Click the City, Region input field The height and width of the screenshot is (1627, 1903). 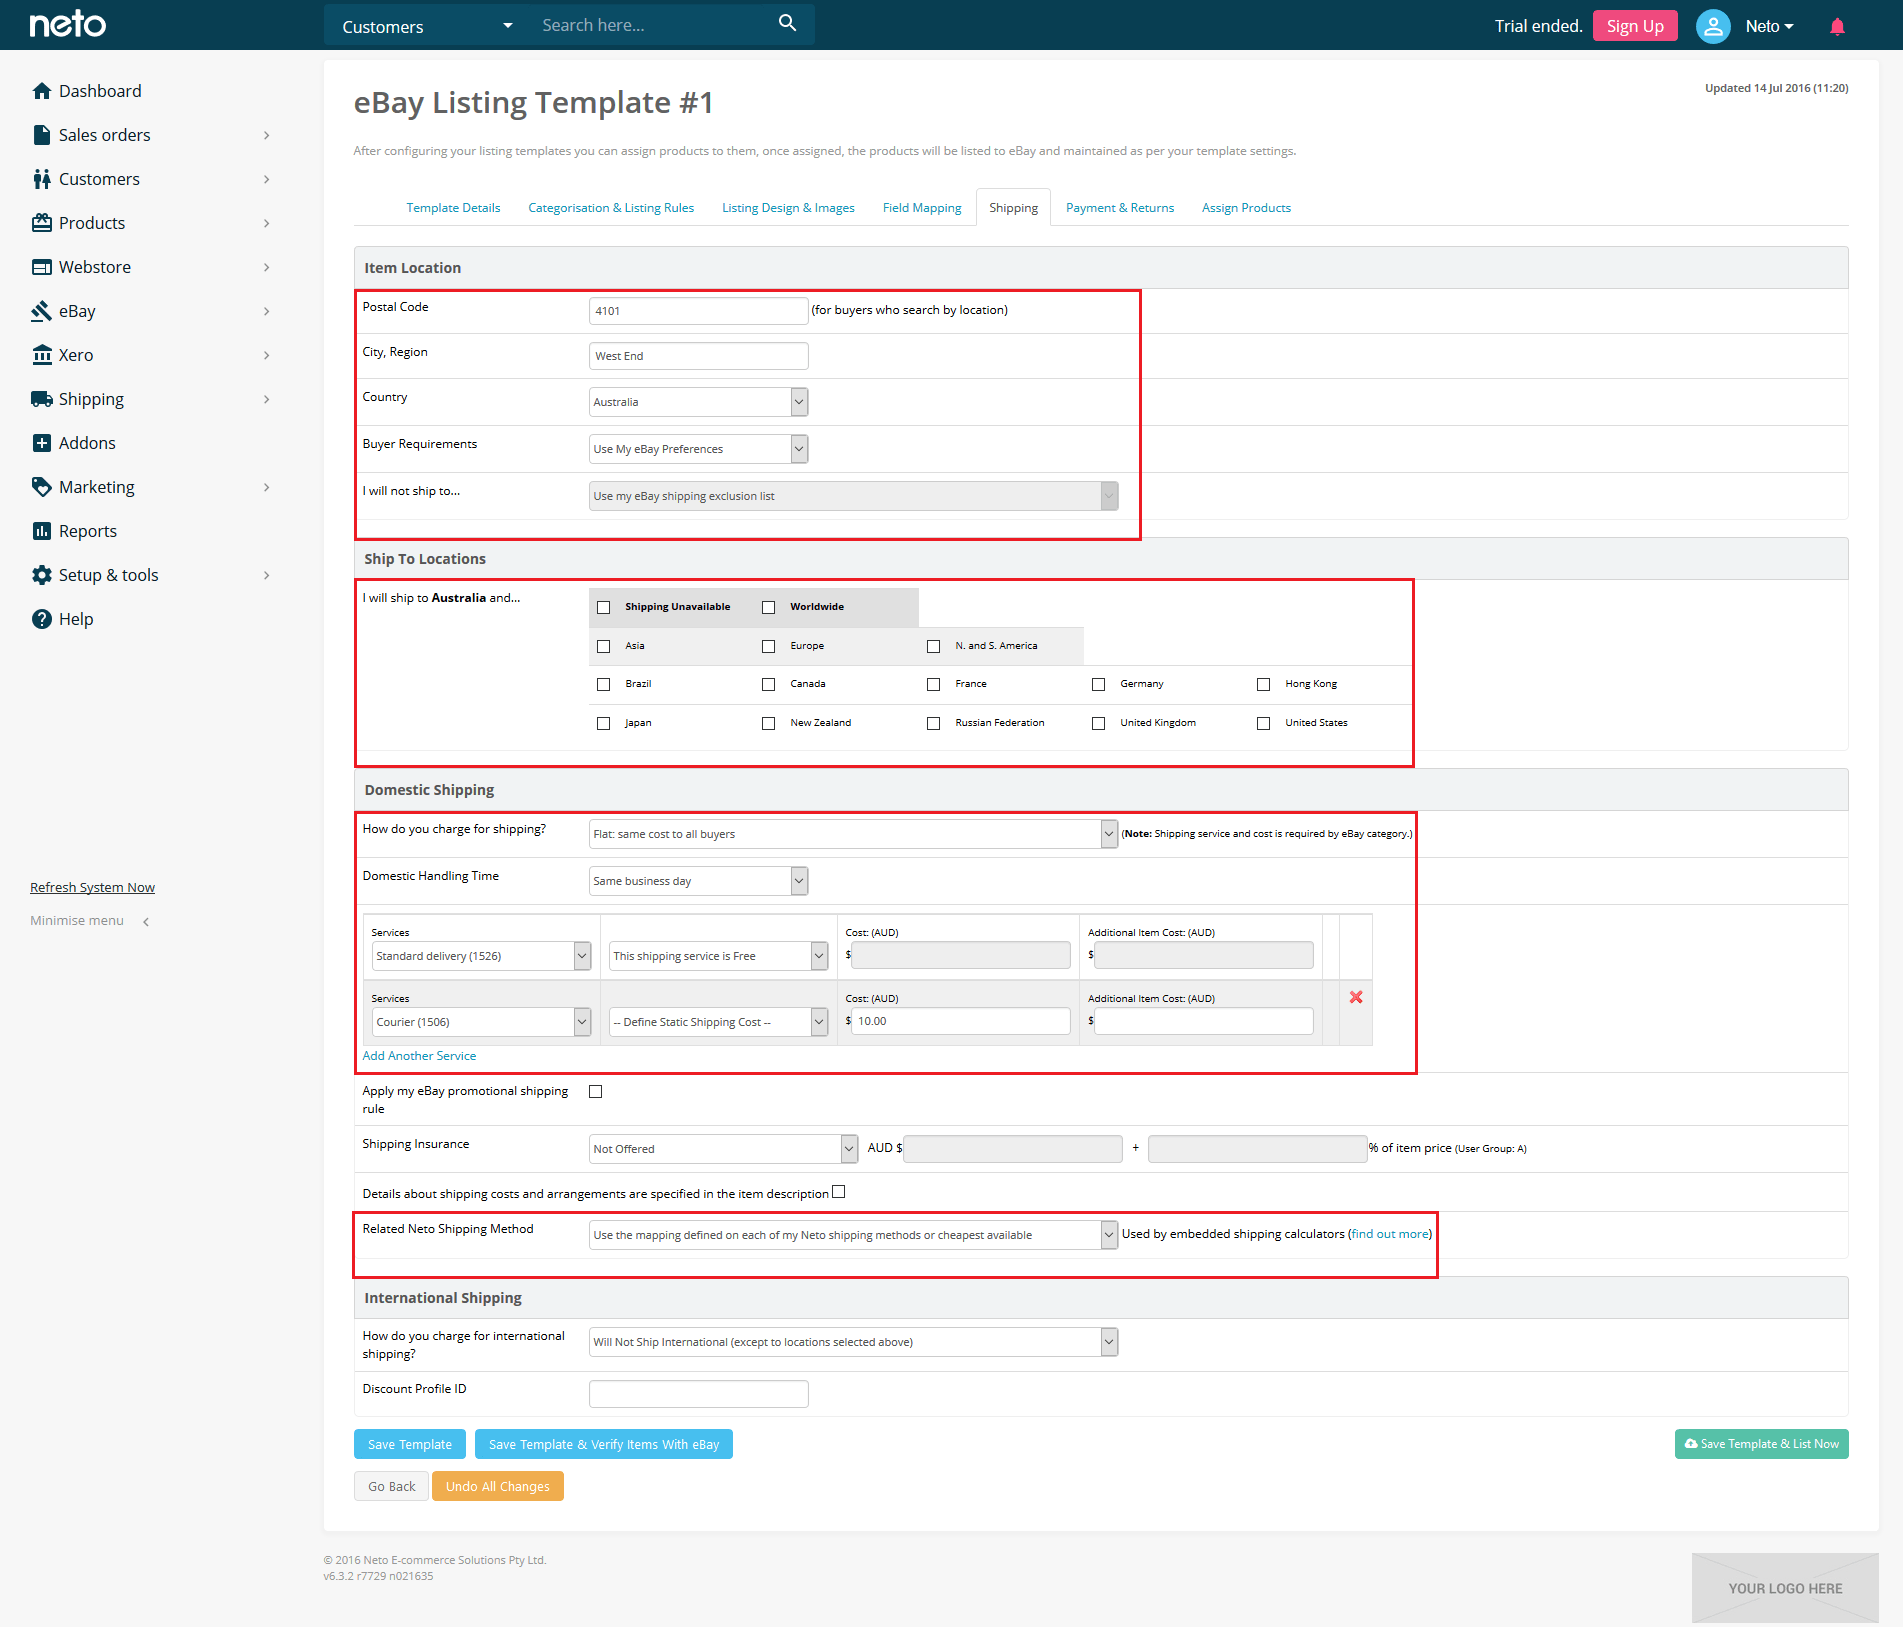(x=698, y=356)
